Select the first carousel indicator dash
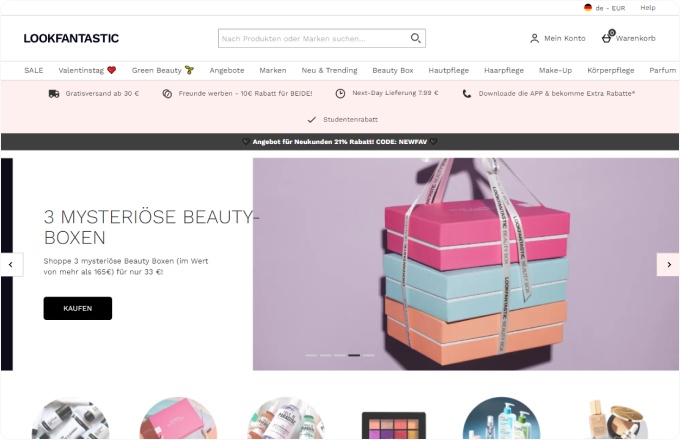Viewport: 680px width, 440px height. 311,355
